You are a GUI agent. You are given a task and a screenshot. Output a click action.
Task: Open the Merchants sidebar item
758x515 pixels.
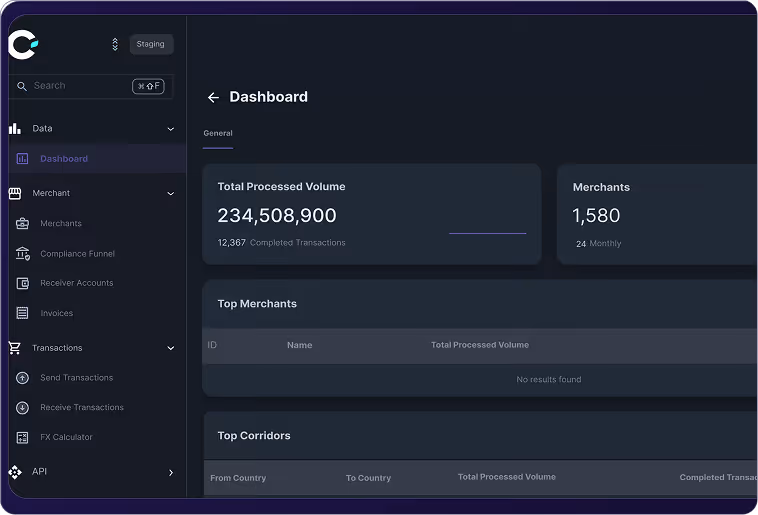coord(61,223)
